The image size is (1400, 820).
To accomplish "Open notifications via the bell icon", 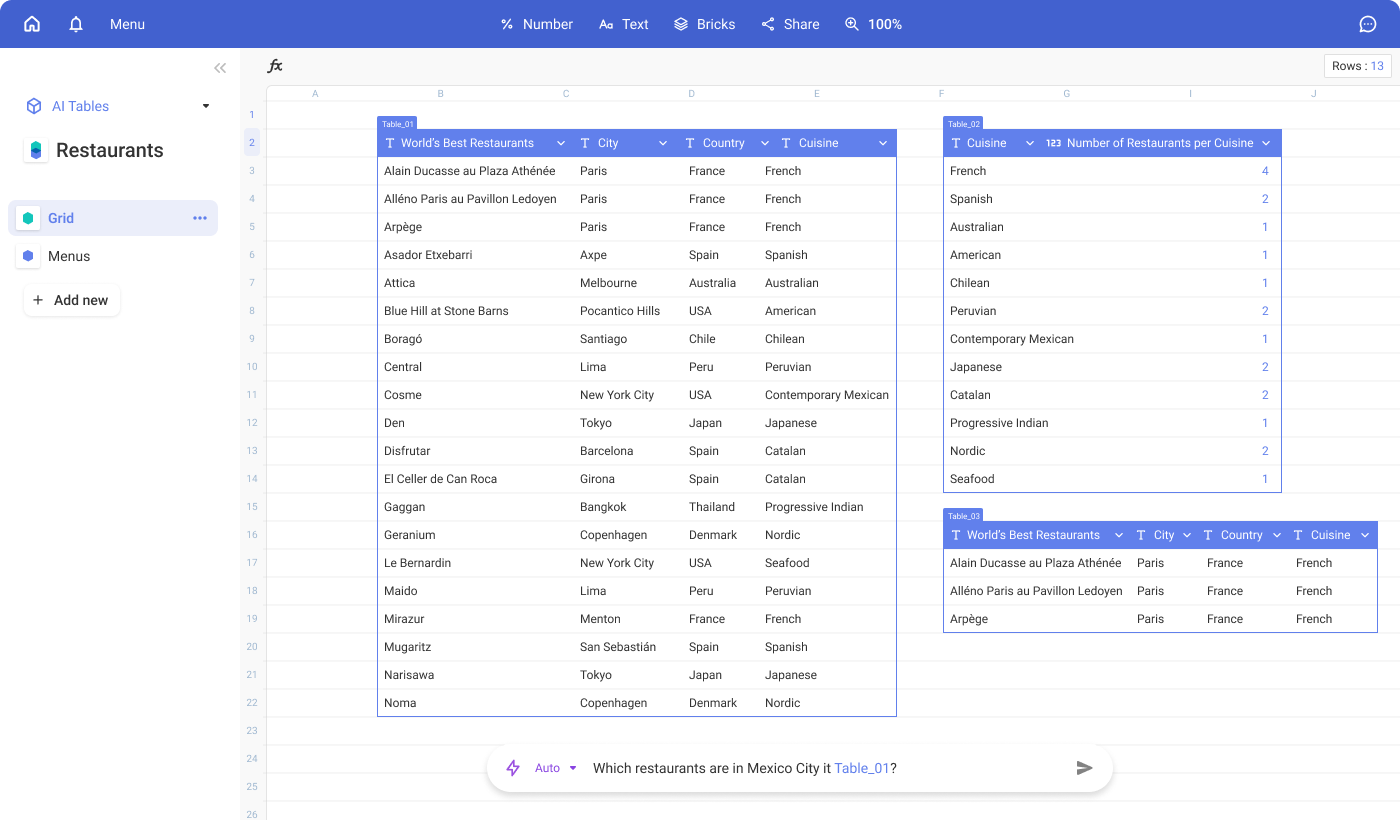I will [75, 24].
